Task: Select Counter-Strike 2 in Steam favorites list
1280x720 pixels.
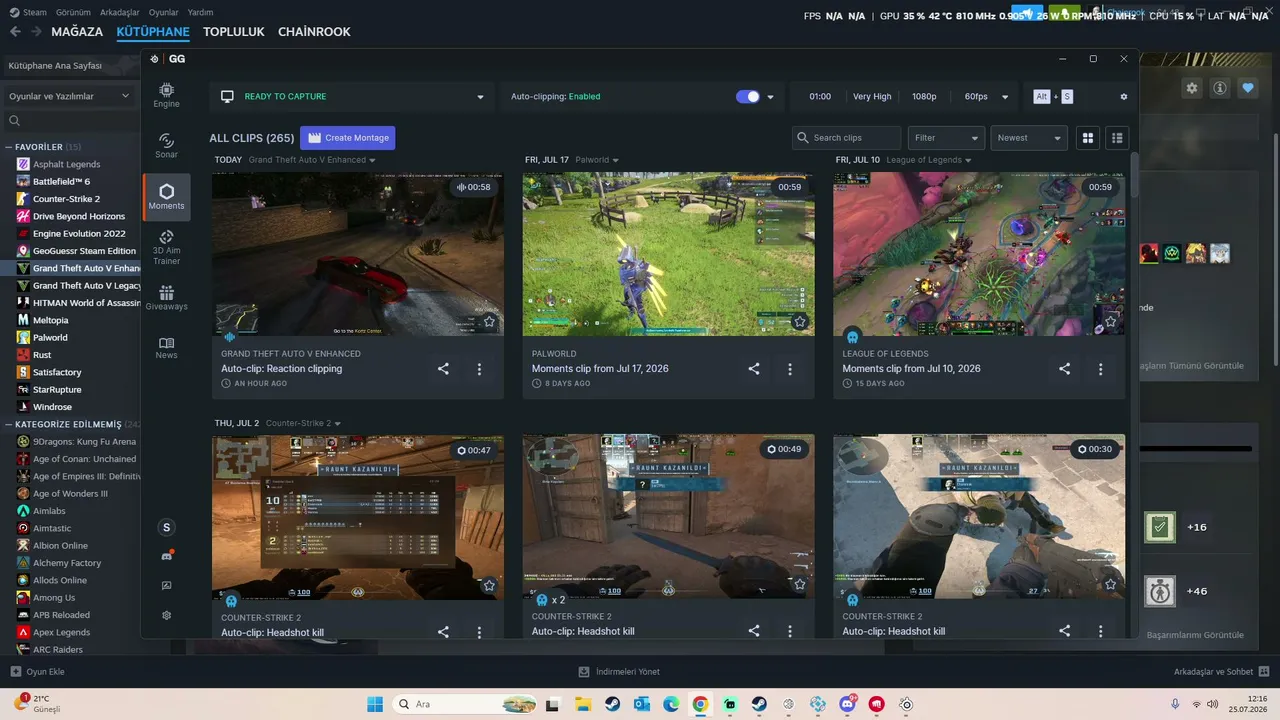Action: (66, 199)
